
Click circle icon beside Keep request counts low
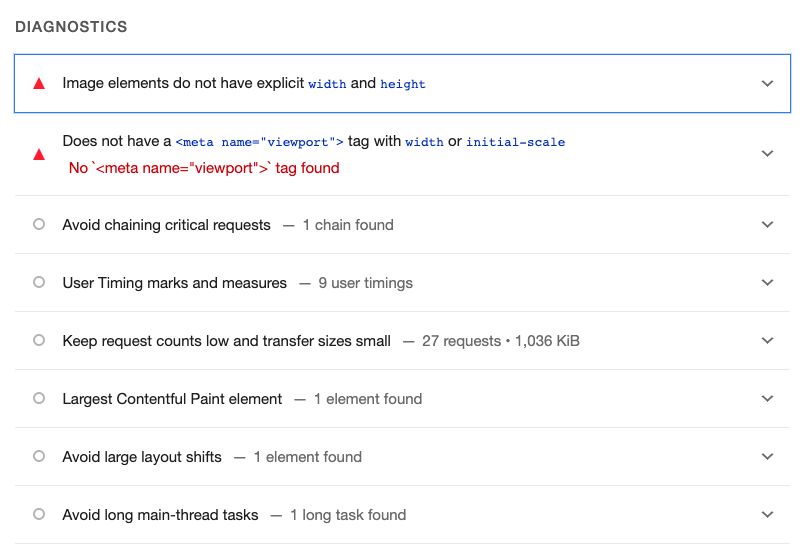pos(39,340)
